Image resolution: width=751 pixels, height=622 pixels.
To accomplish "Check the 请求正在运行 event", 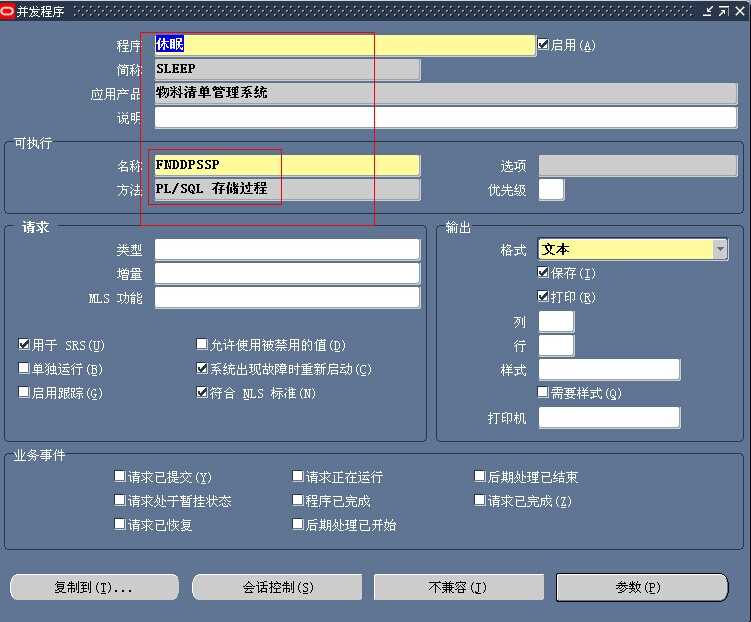I will click(298, 476).
